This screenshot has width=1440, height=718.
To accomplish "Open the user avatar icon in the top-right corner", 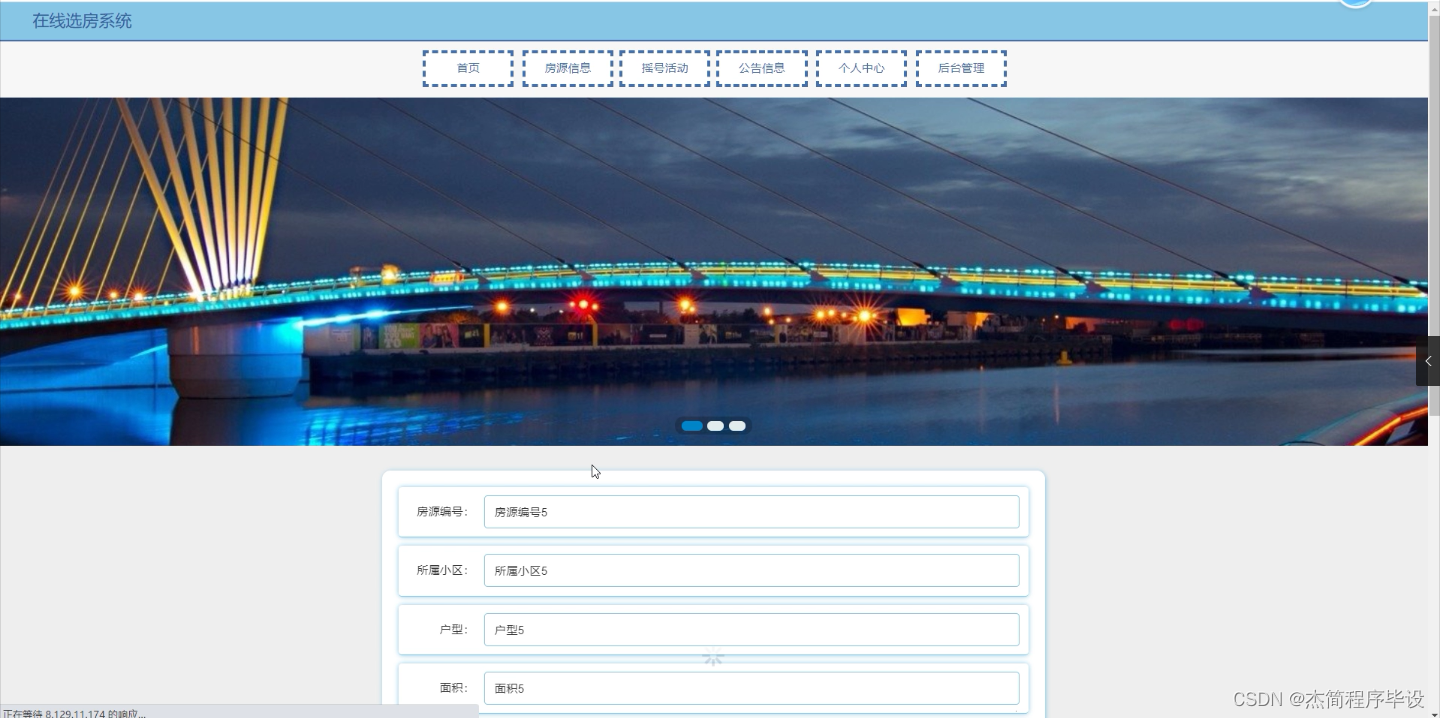I will tap(1356, 4).
